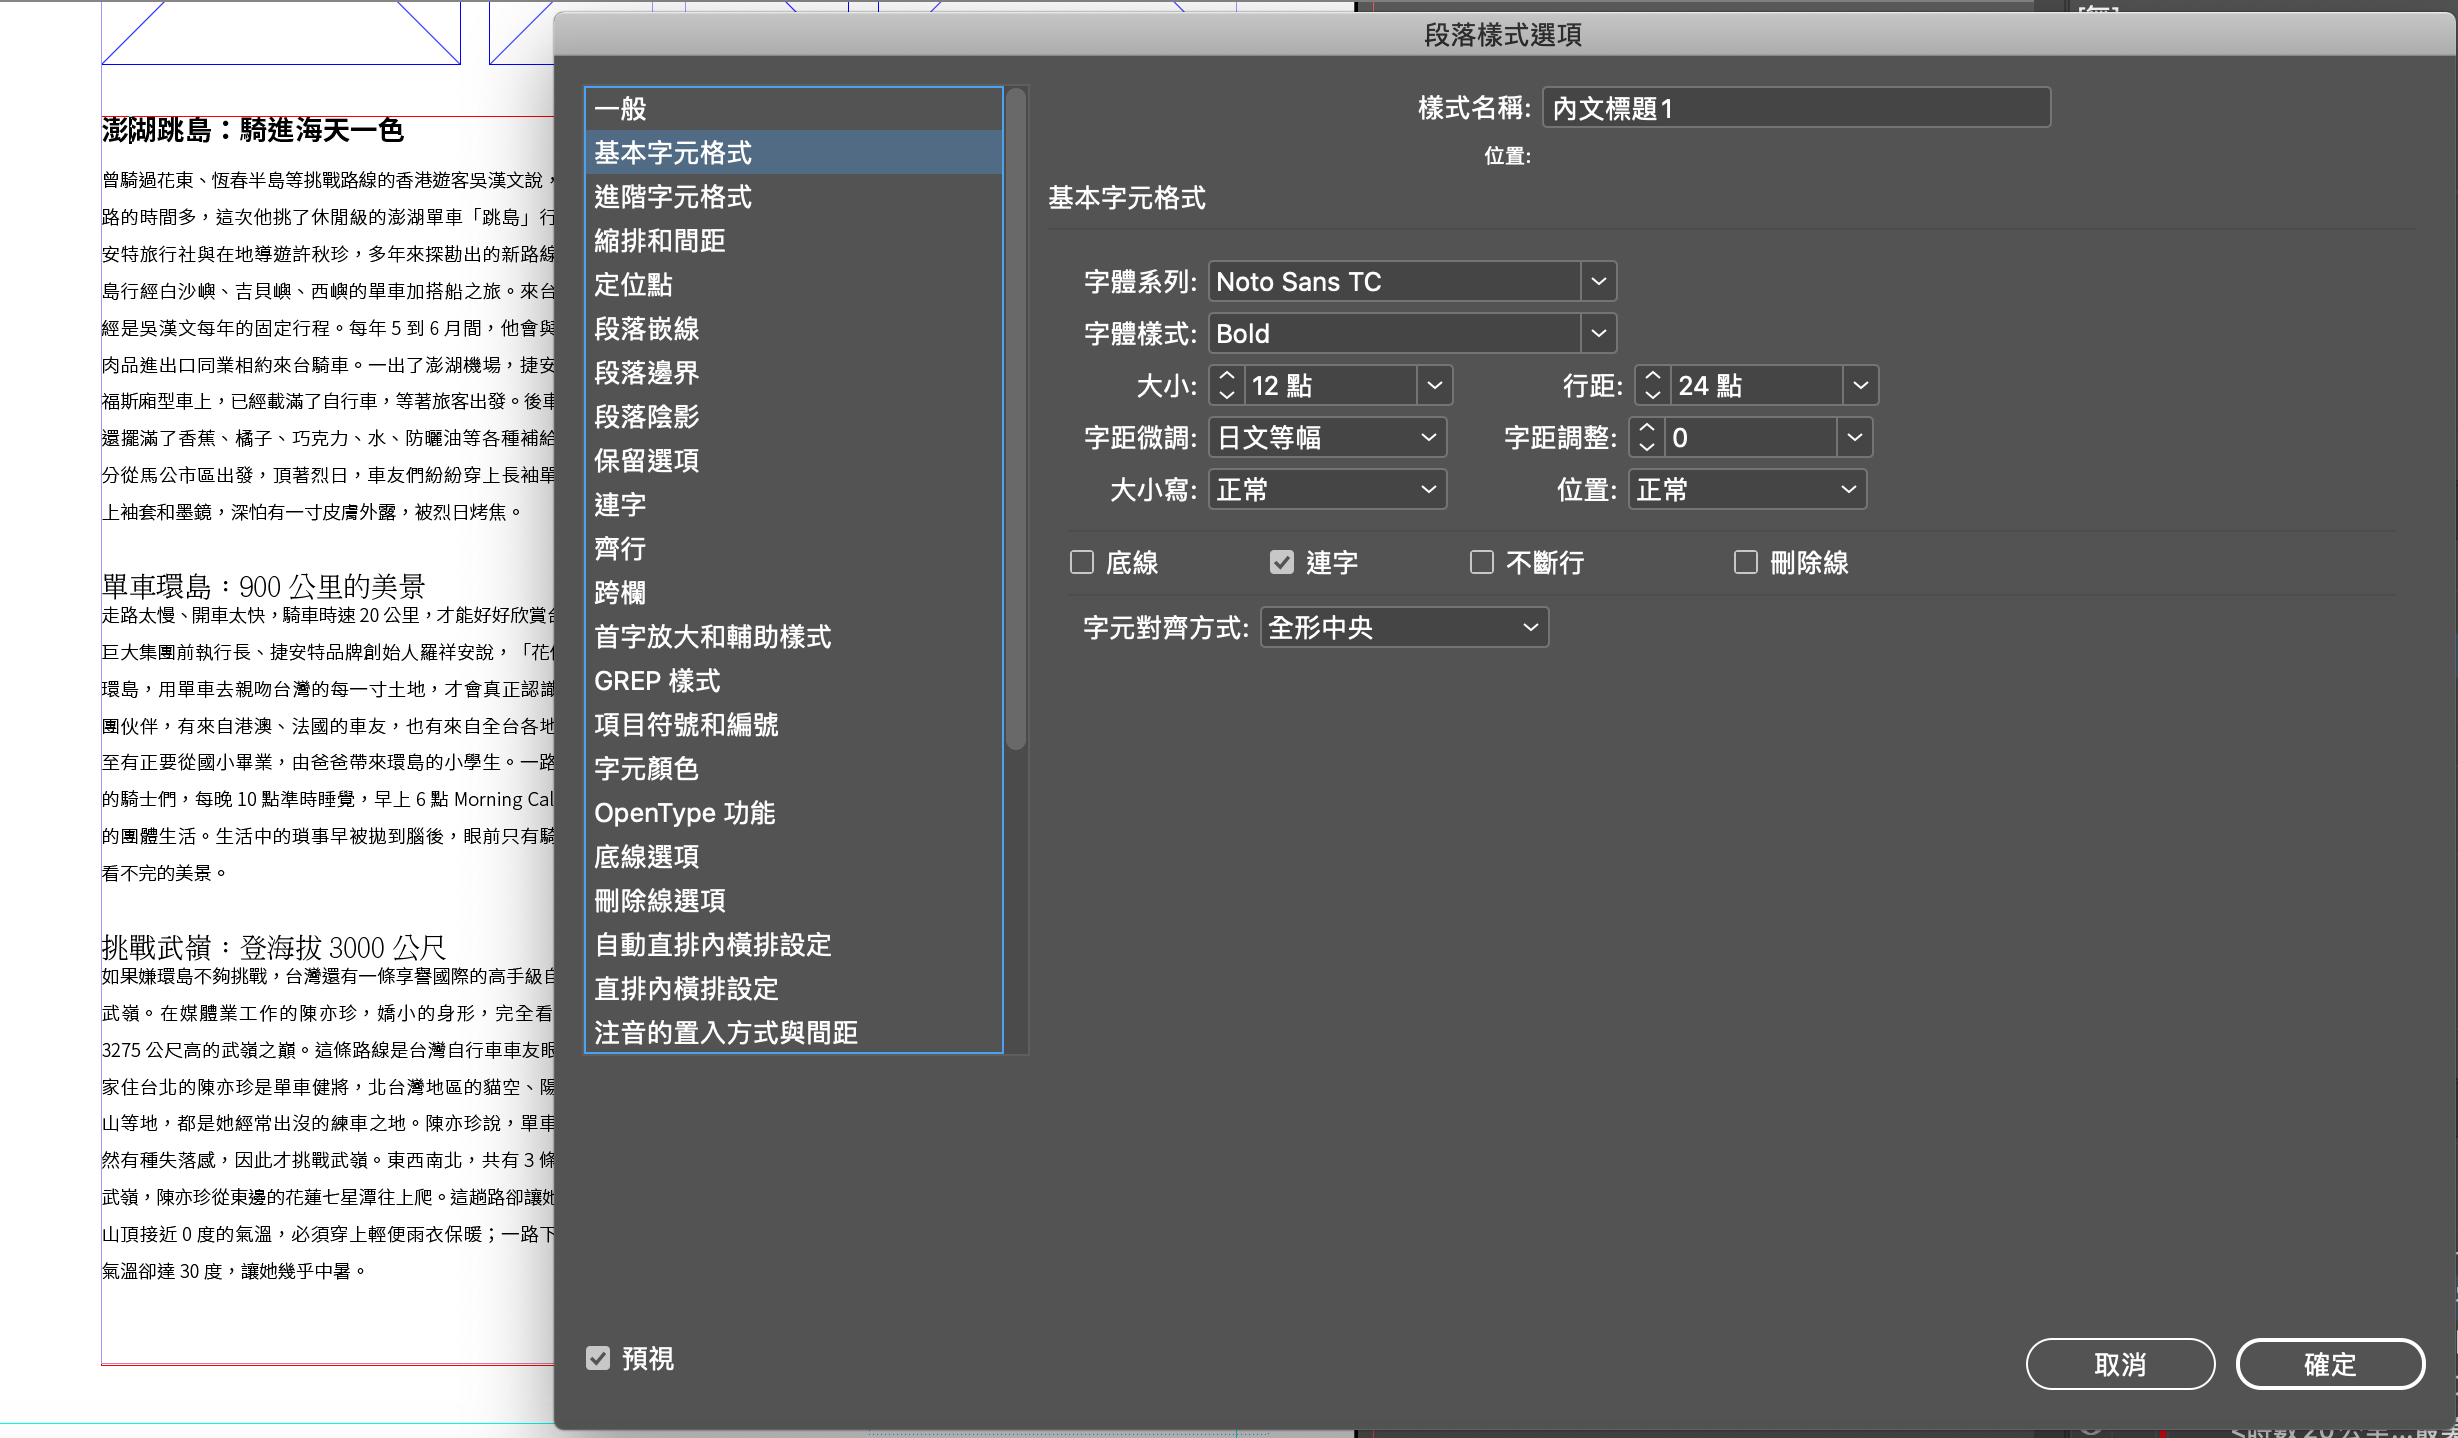Image resolution: width=2458 pixels, height=1438 pixels.
Task: Open the 行距 24 點 dropdown arrow
Action: click(1860, 386)
